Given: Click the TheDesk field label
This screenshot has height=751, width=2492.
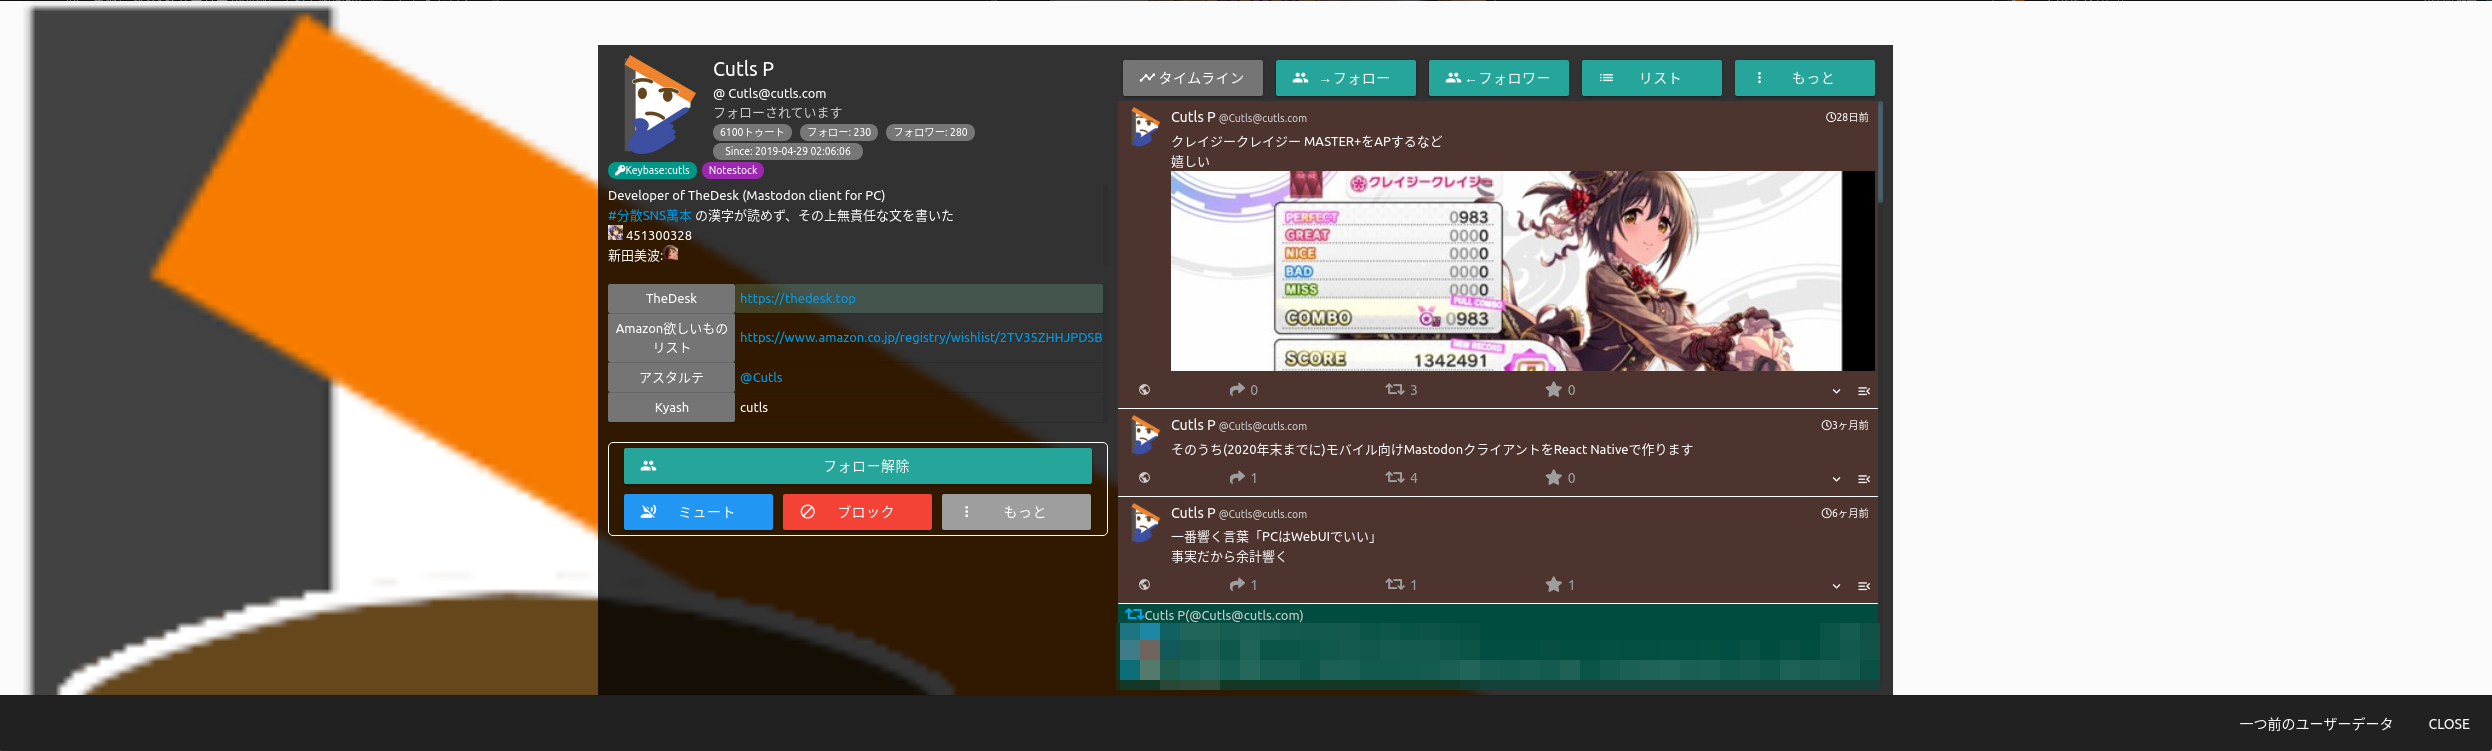Looking at the screenshot, I should [671, 298].
